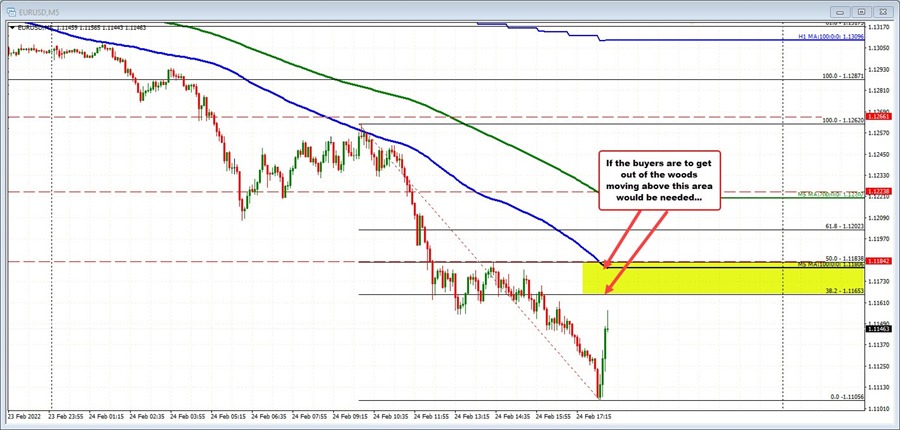Click the 1.11130 price scale value
900x430 pixels.
click(x=879, y=387)
